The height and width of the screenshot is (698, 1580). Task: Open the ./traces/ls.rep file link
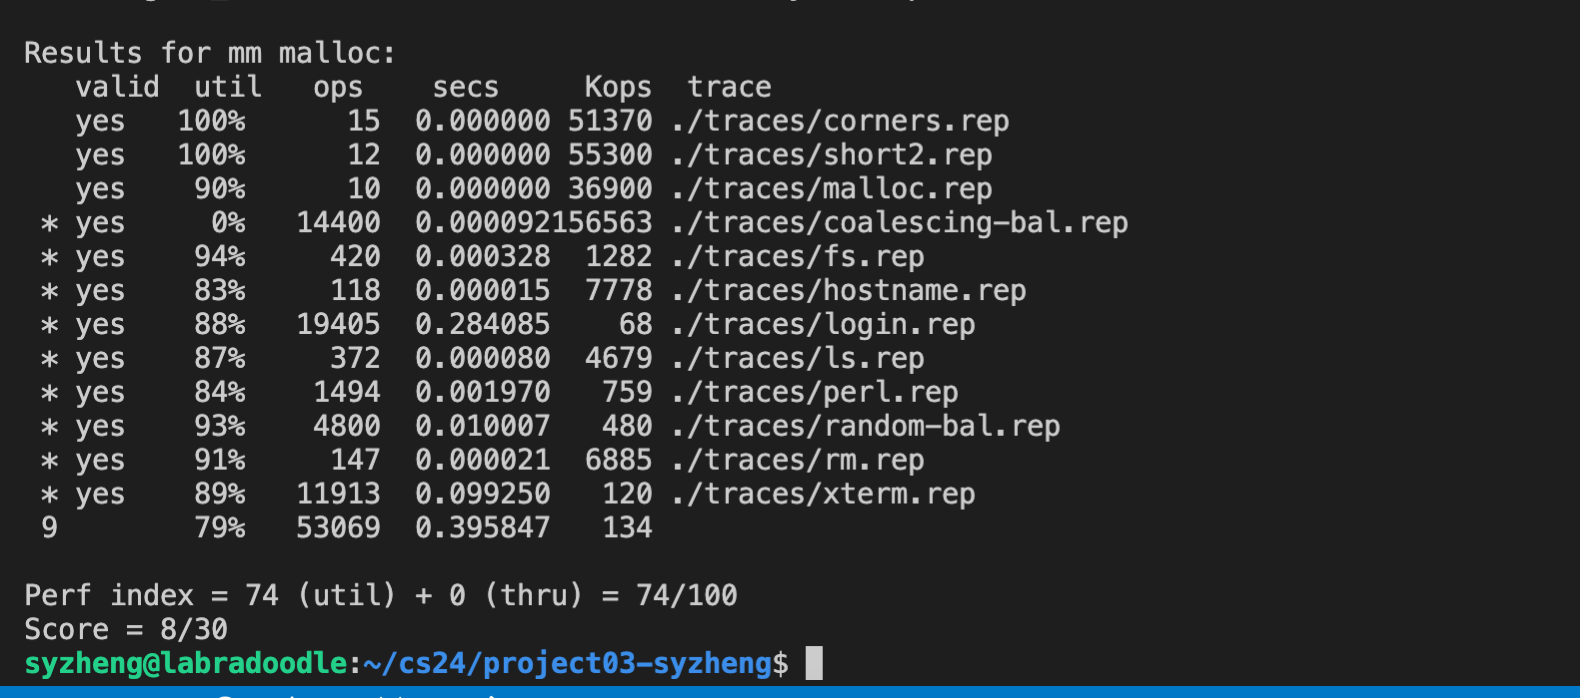798,359
